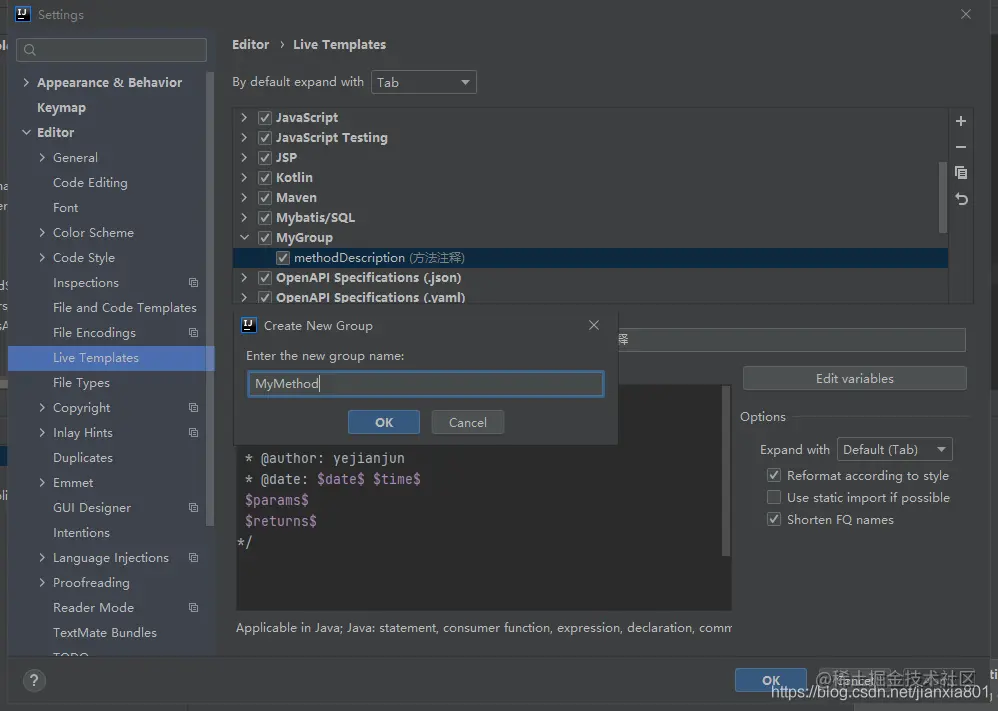Click the project-level icon next to Language Injections
The width and height of the screenshot is (998, 711).
pyautogui.click(x=193, y=558)
